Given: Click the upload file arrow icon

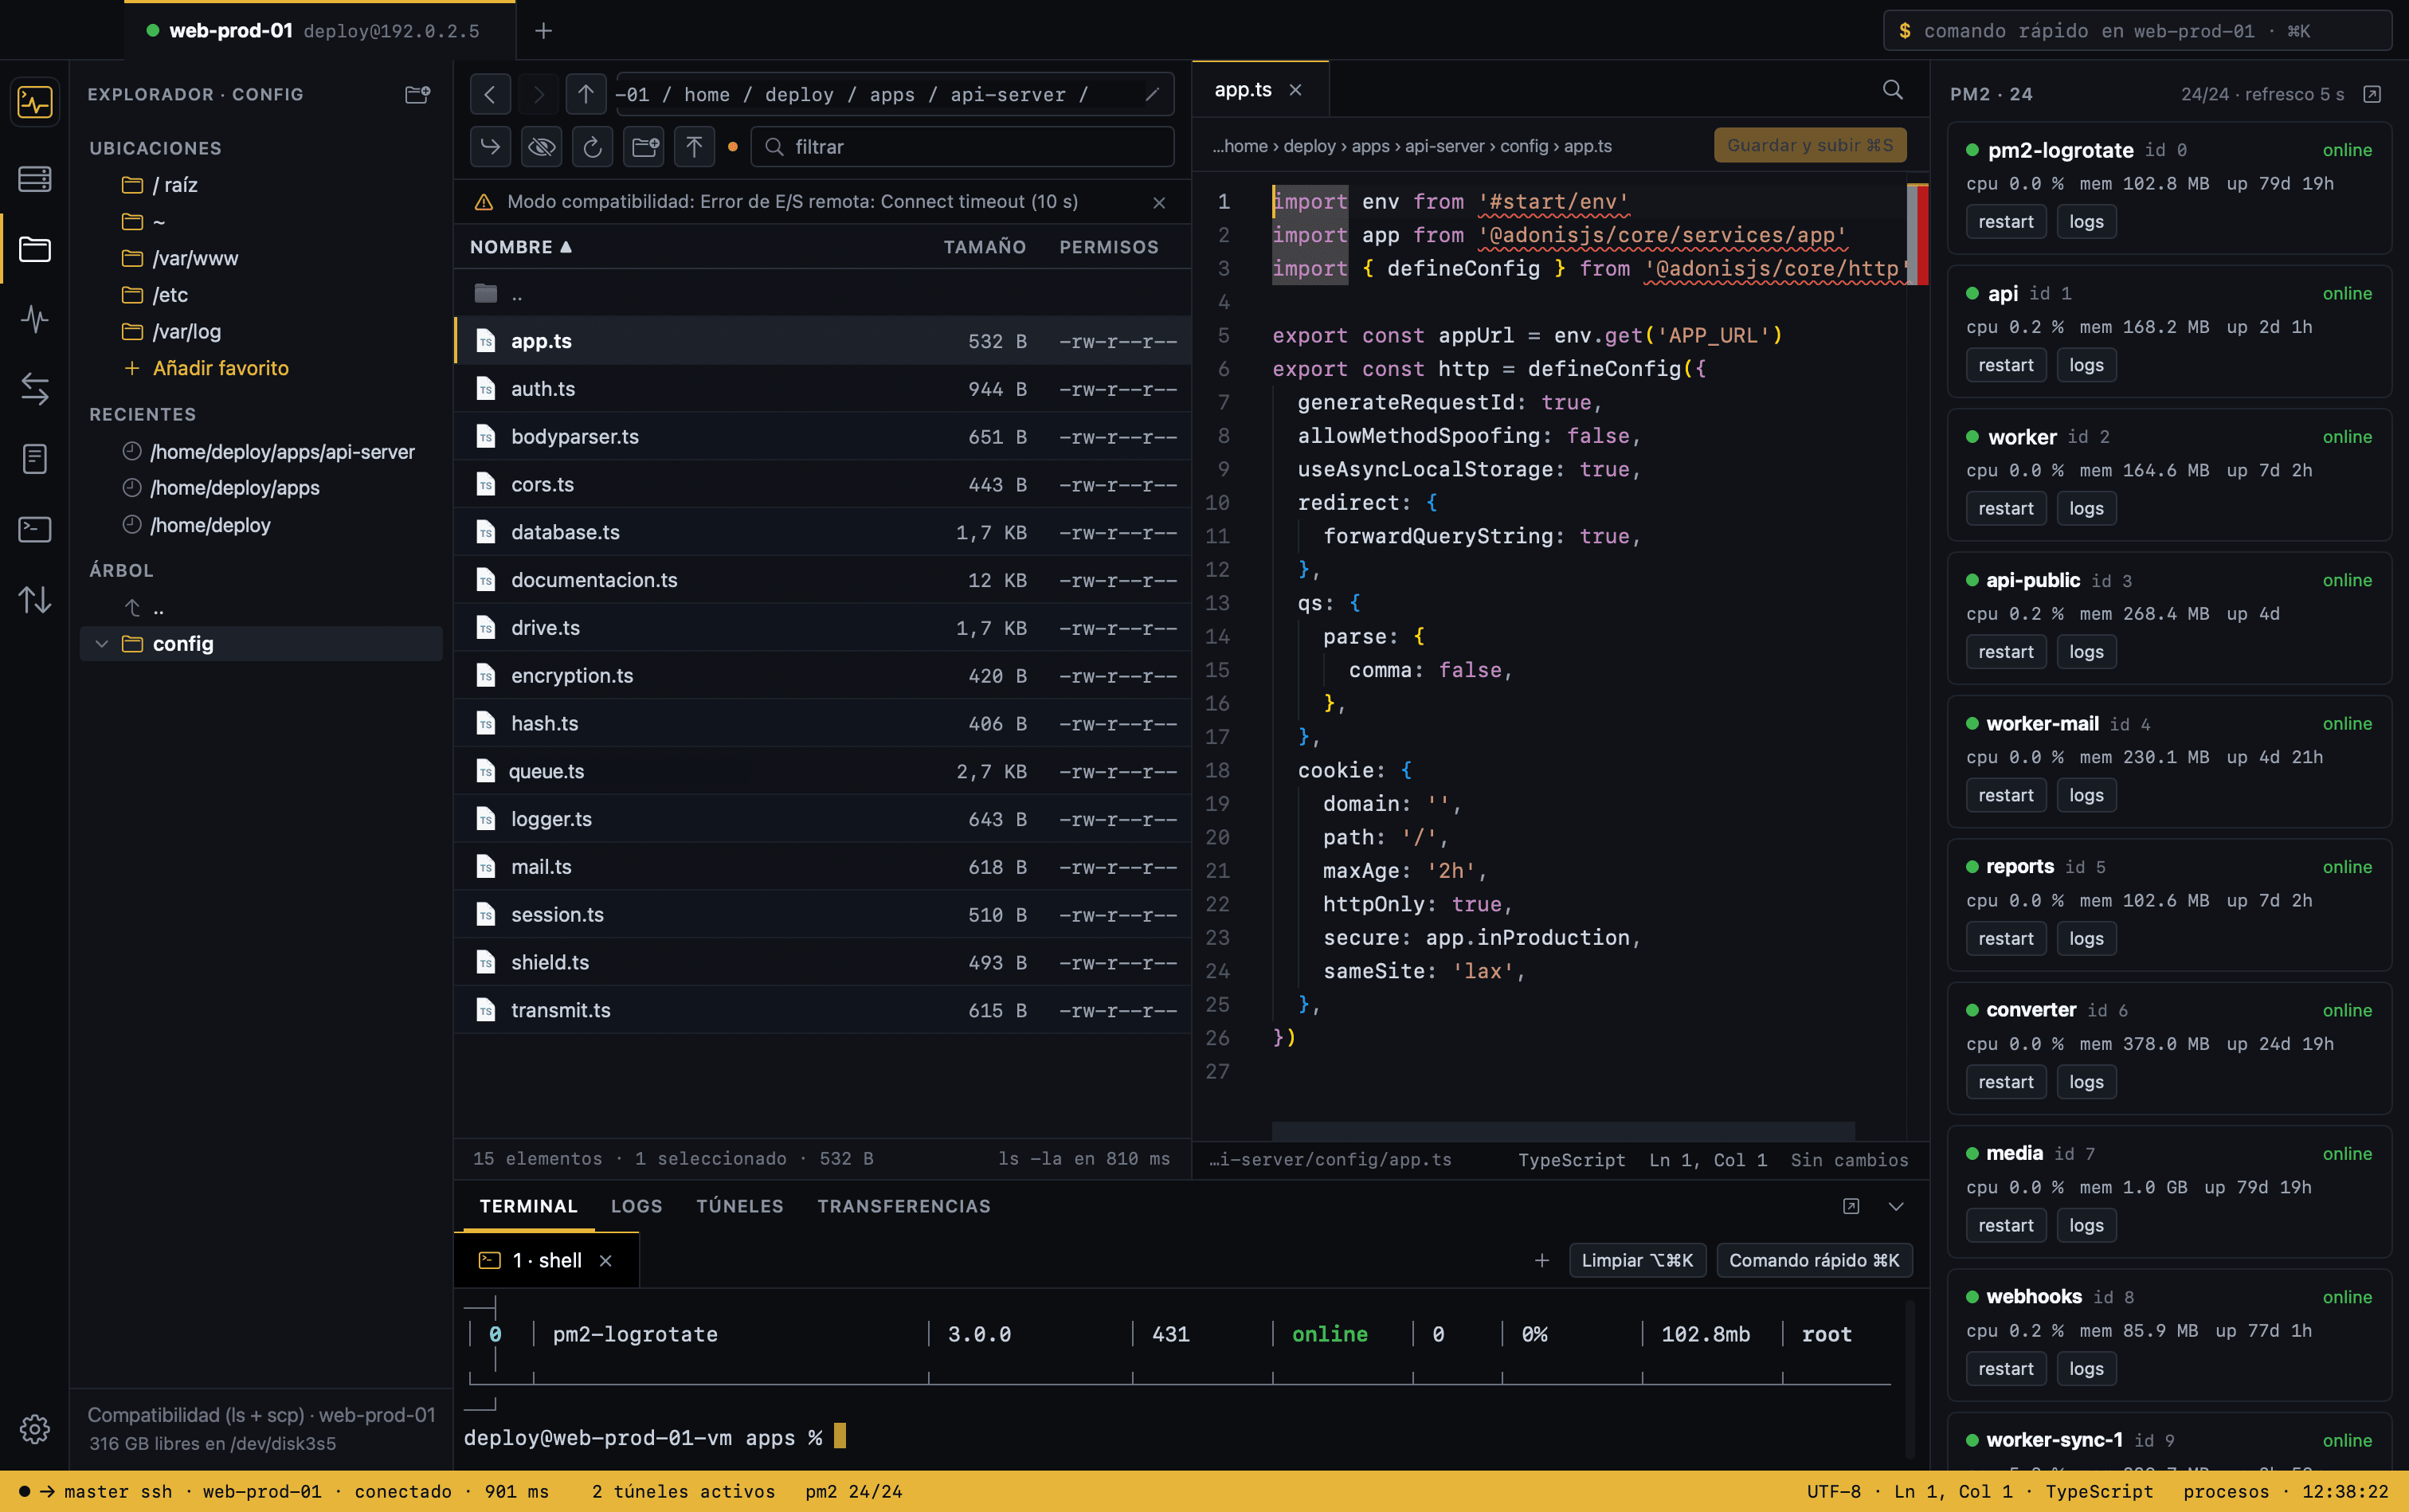Looking at the screenshot, I should tap(694, 147).
